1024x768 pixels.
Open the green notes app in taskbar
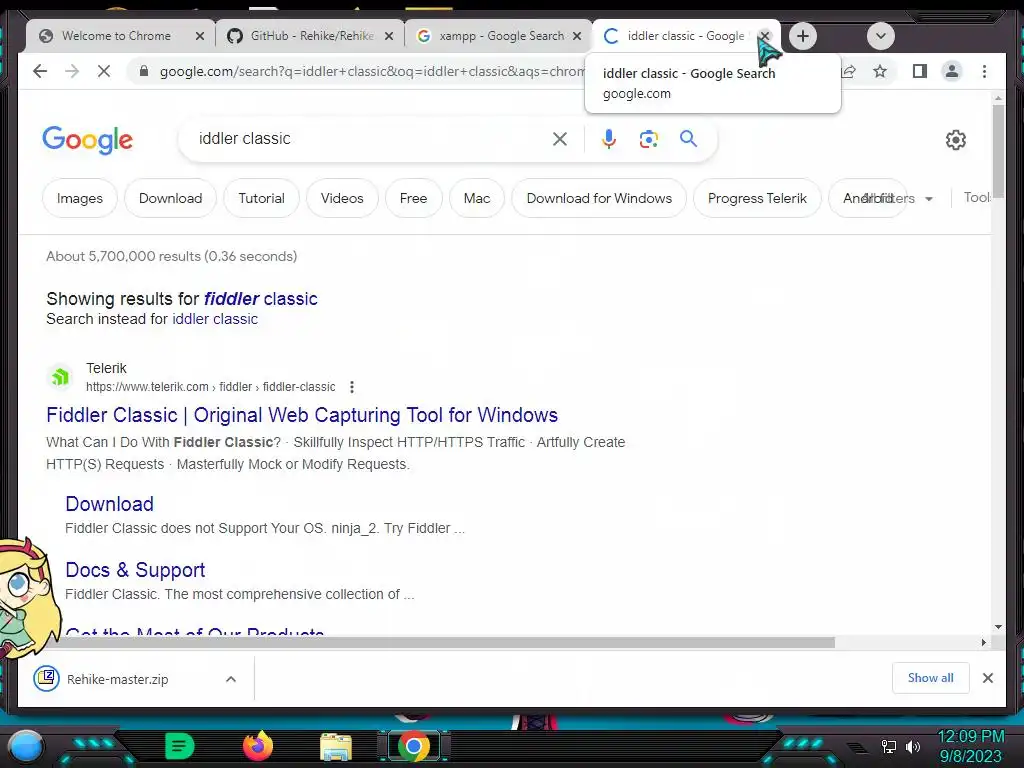[x=180, y=746]
